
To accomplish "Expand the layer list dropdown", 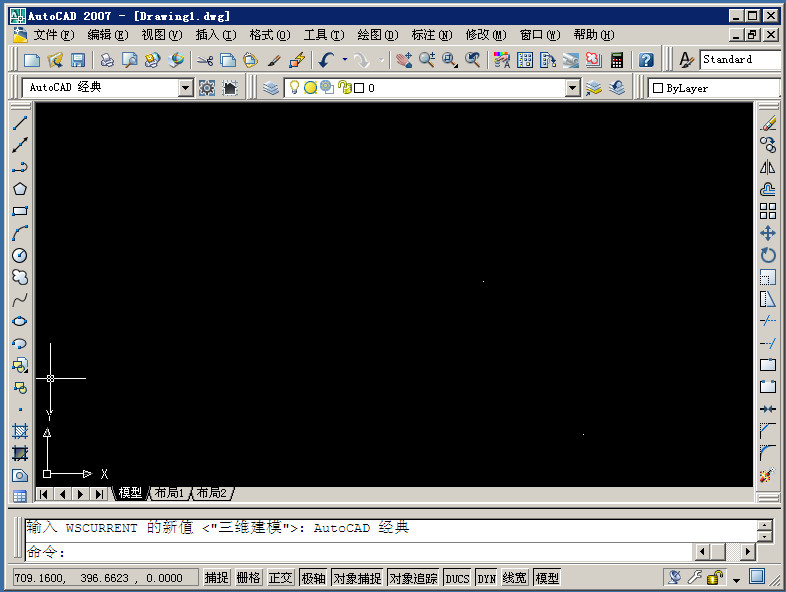I will point(572,88).
